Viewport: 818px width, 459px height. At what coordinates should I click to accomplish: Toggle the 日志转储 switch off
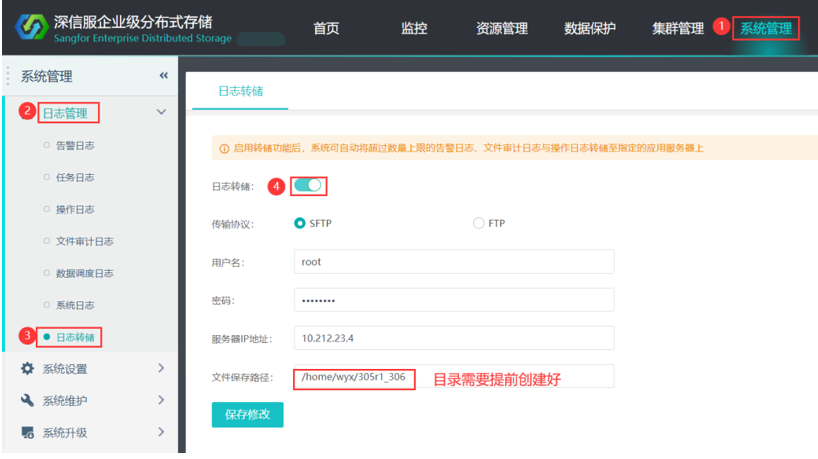click(307, 185)
